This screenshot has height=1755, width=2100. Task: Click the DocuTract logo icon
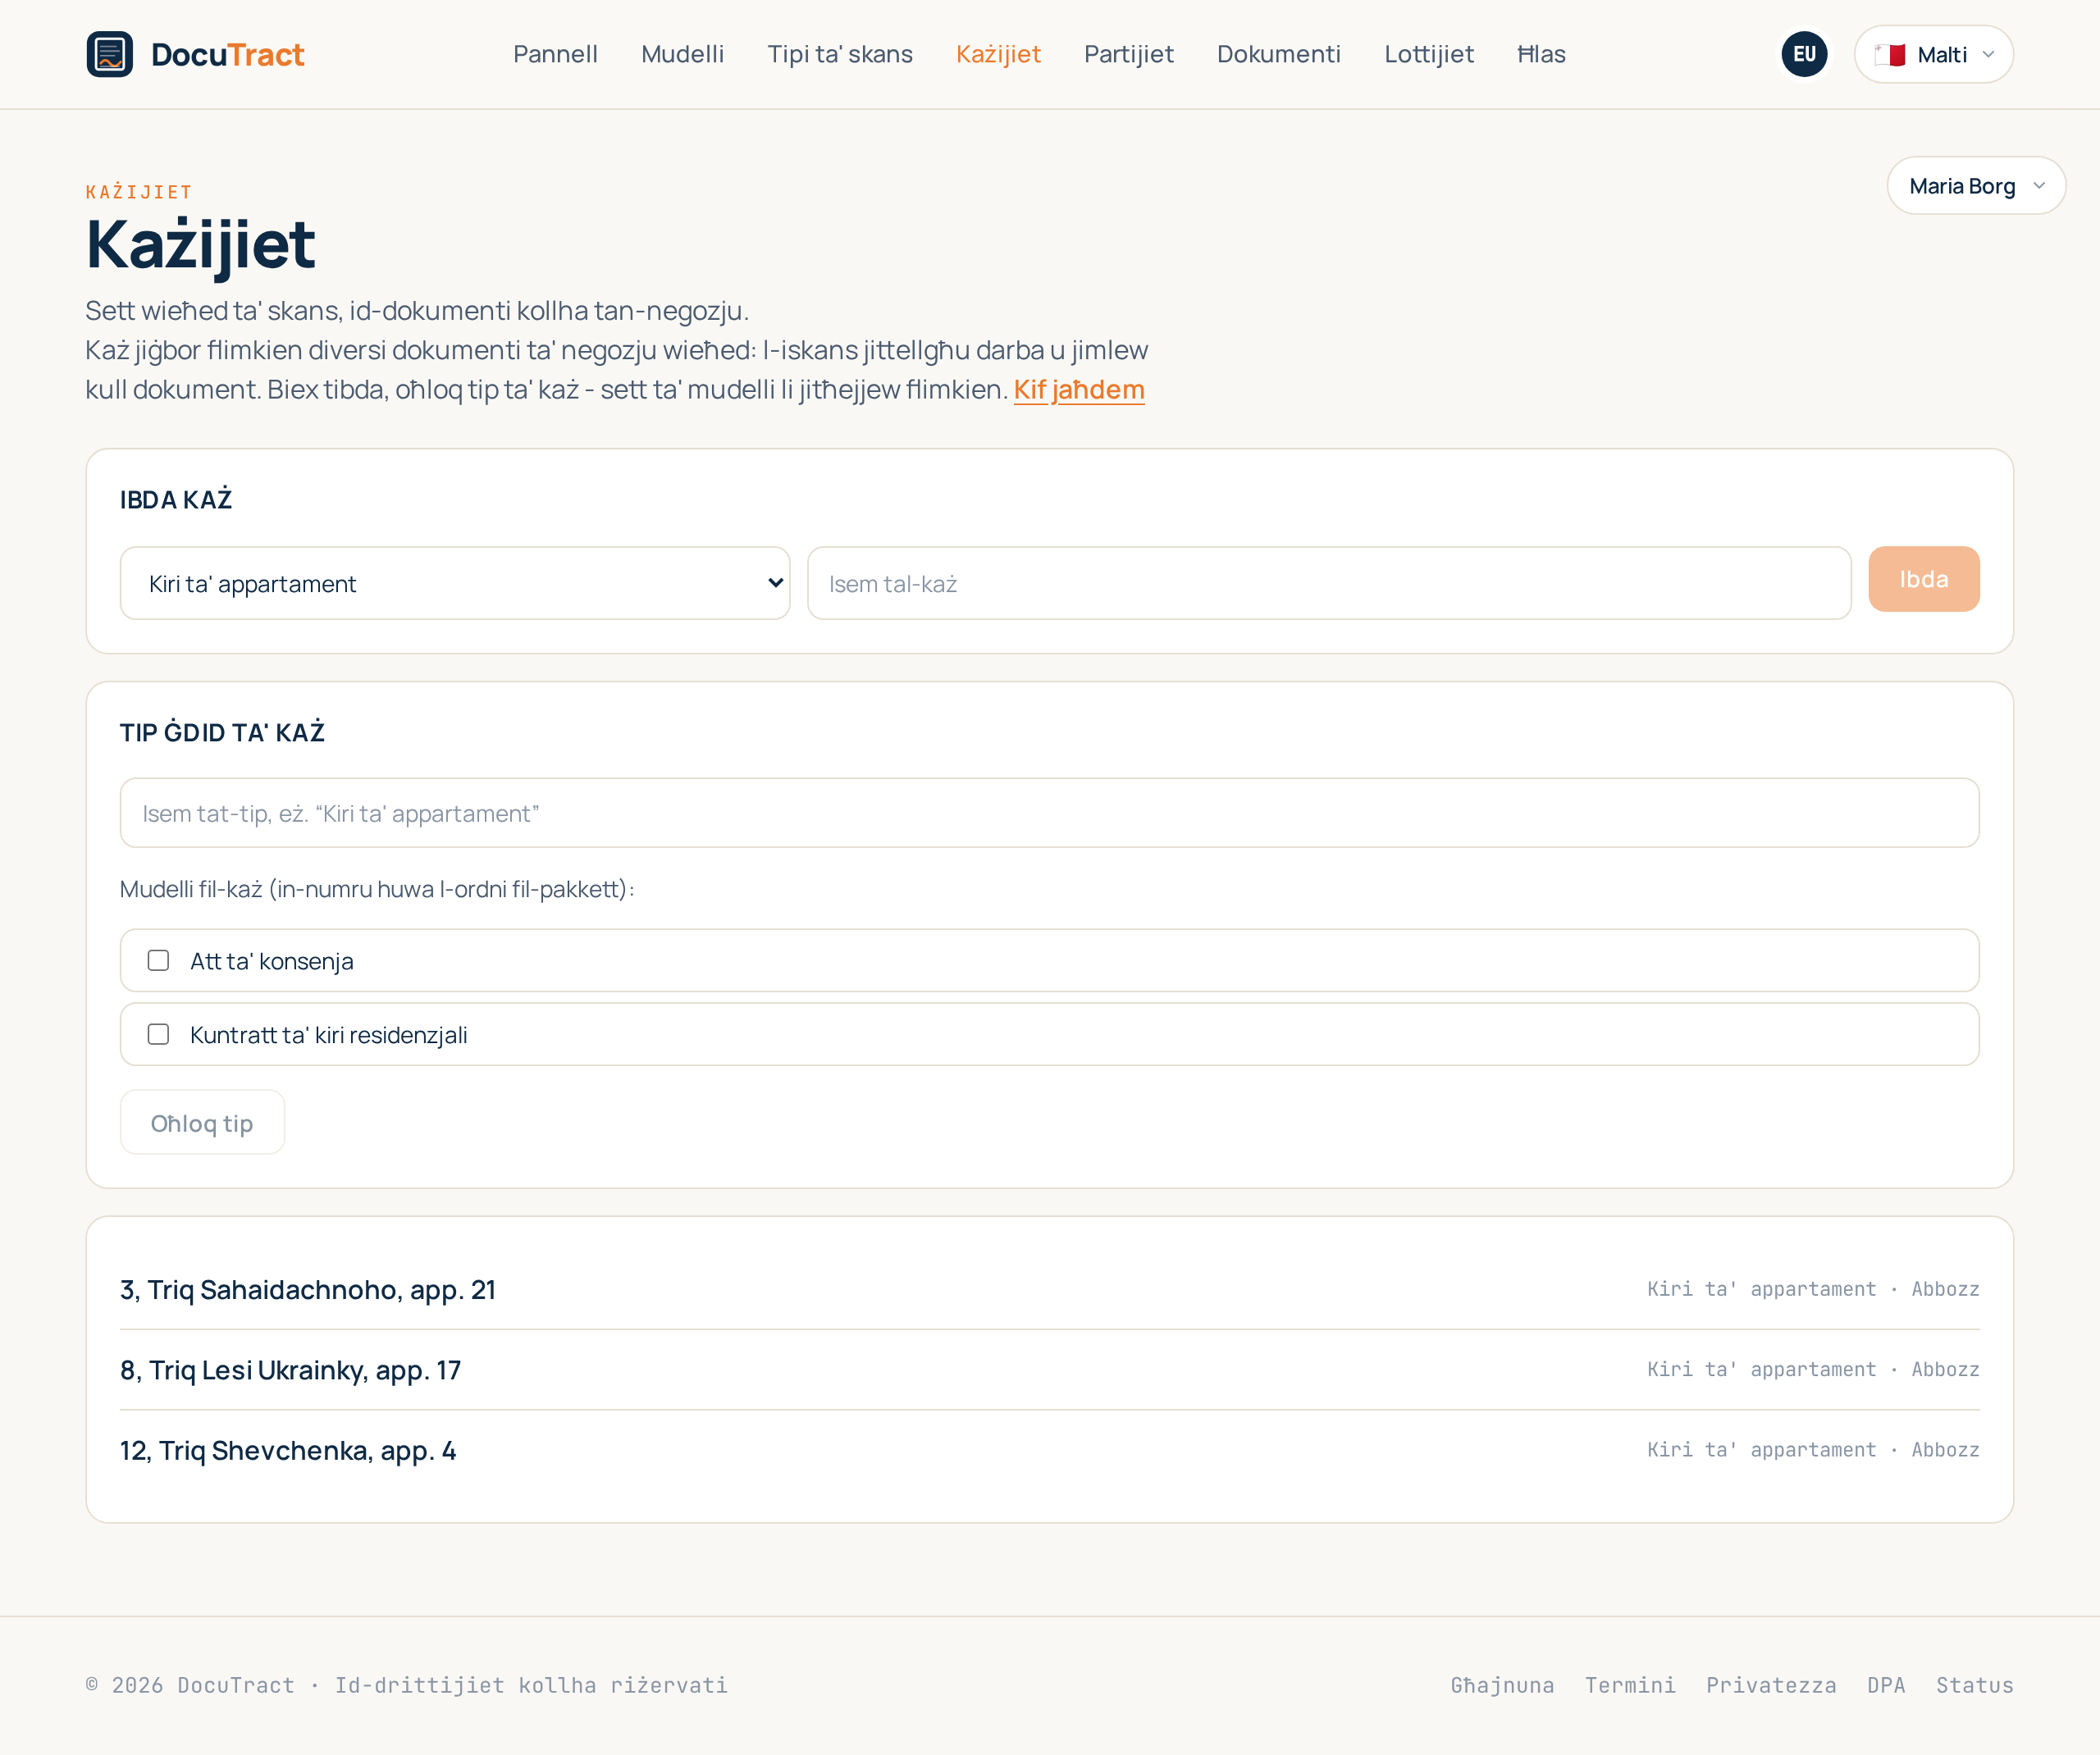(x=109, y=54)
